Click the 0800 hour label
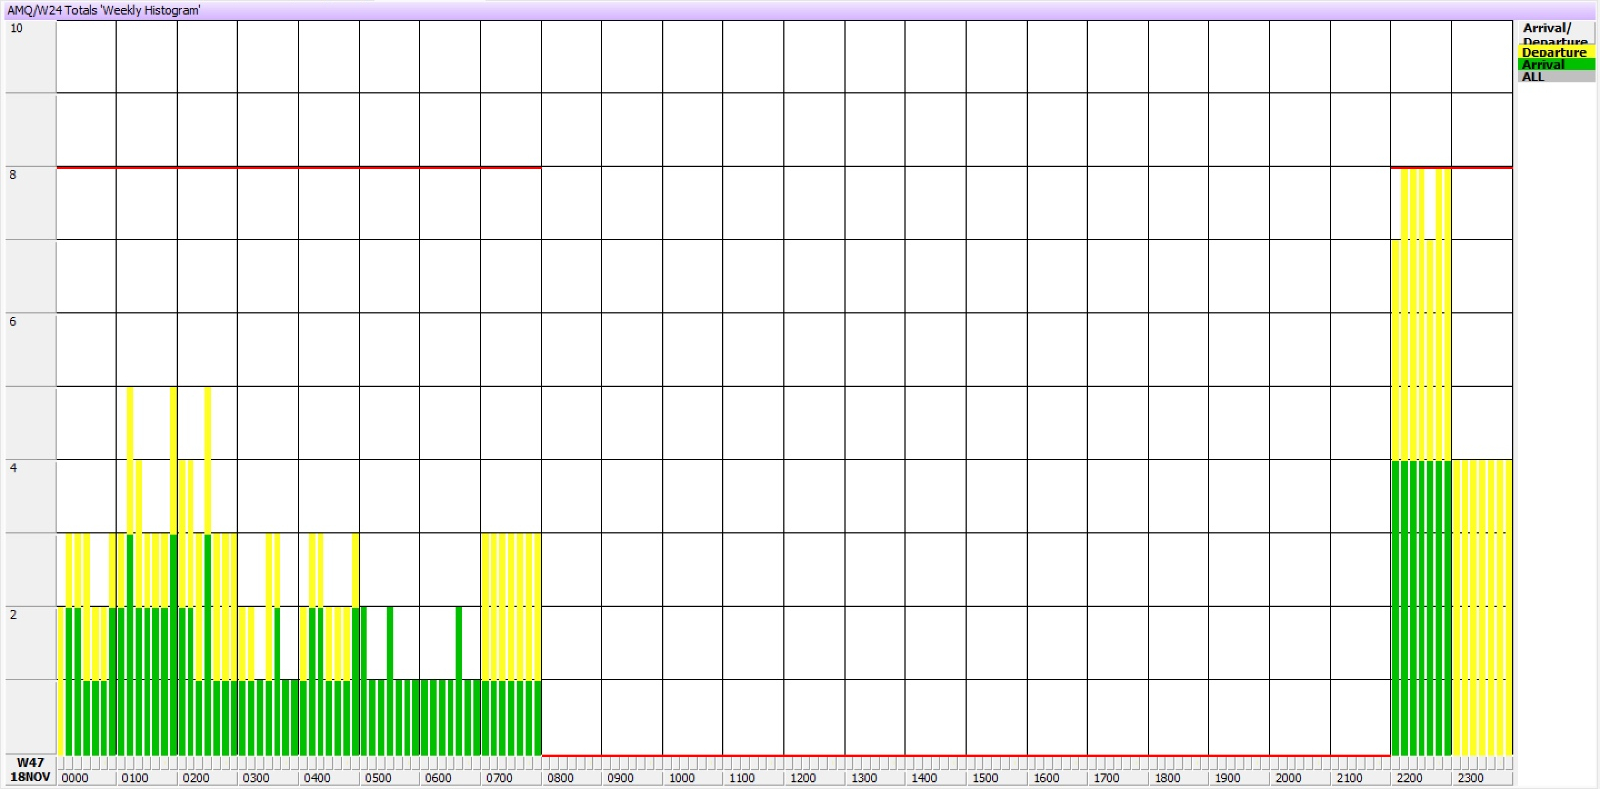Screen dimensions: 1600x789 pos(560,778)
